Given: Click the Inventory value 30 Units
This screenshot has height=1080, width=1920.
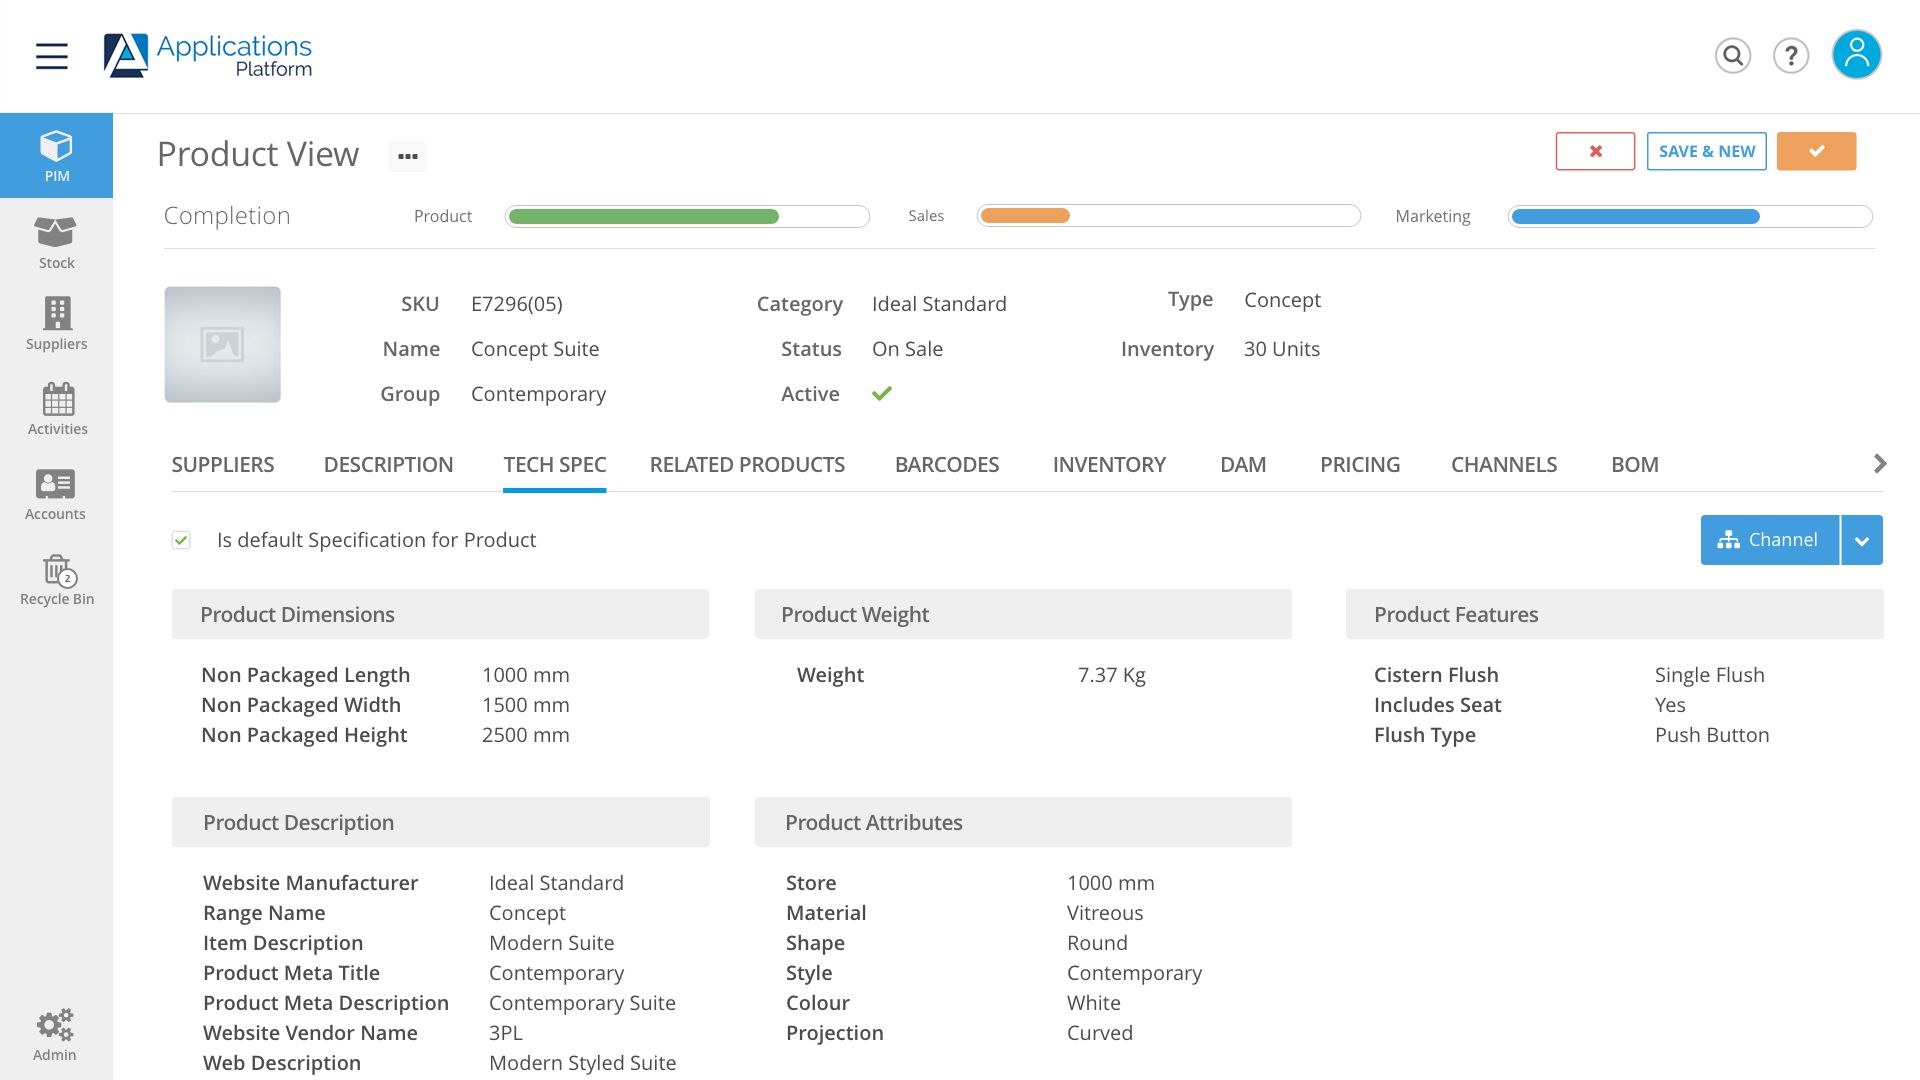Looking at the screenshot, I should (x=1282, y=349).
